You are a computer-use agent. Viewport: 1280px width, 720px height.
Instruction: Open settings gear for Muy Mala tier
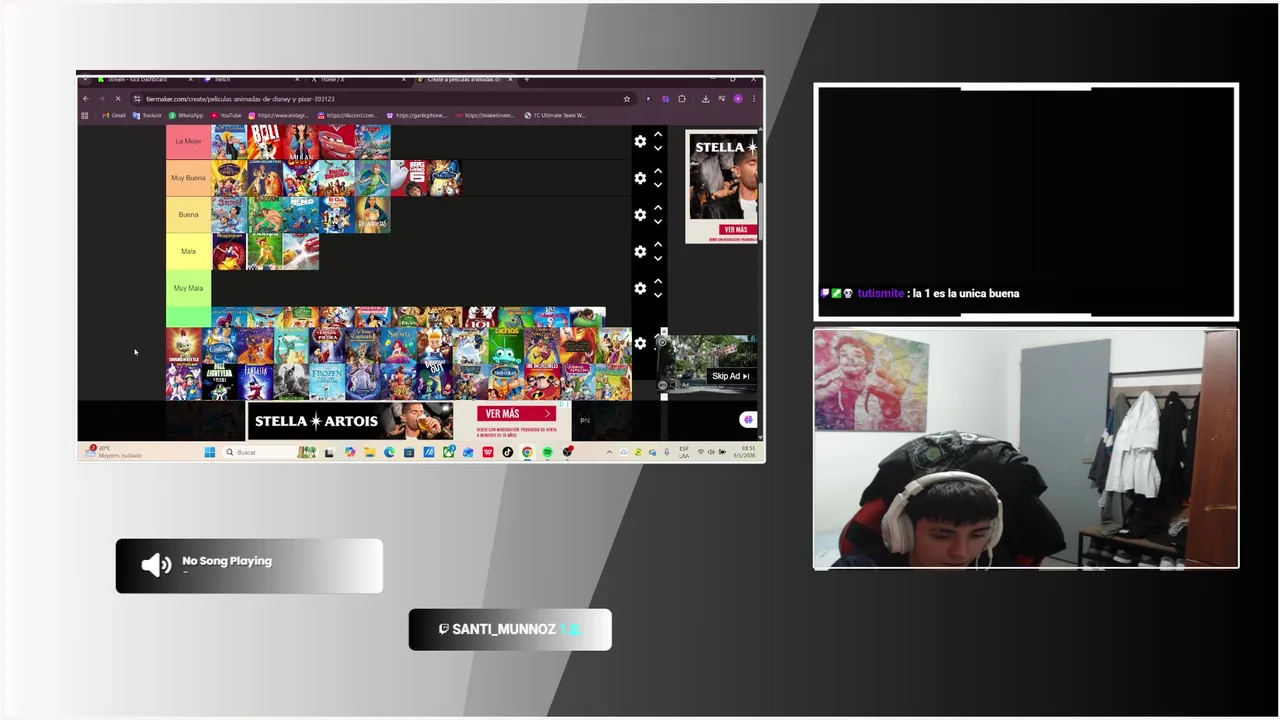tap(640, 288)
